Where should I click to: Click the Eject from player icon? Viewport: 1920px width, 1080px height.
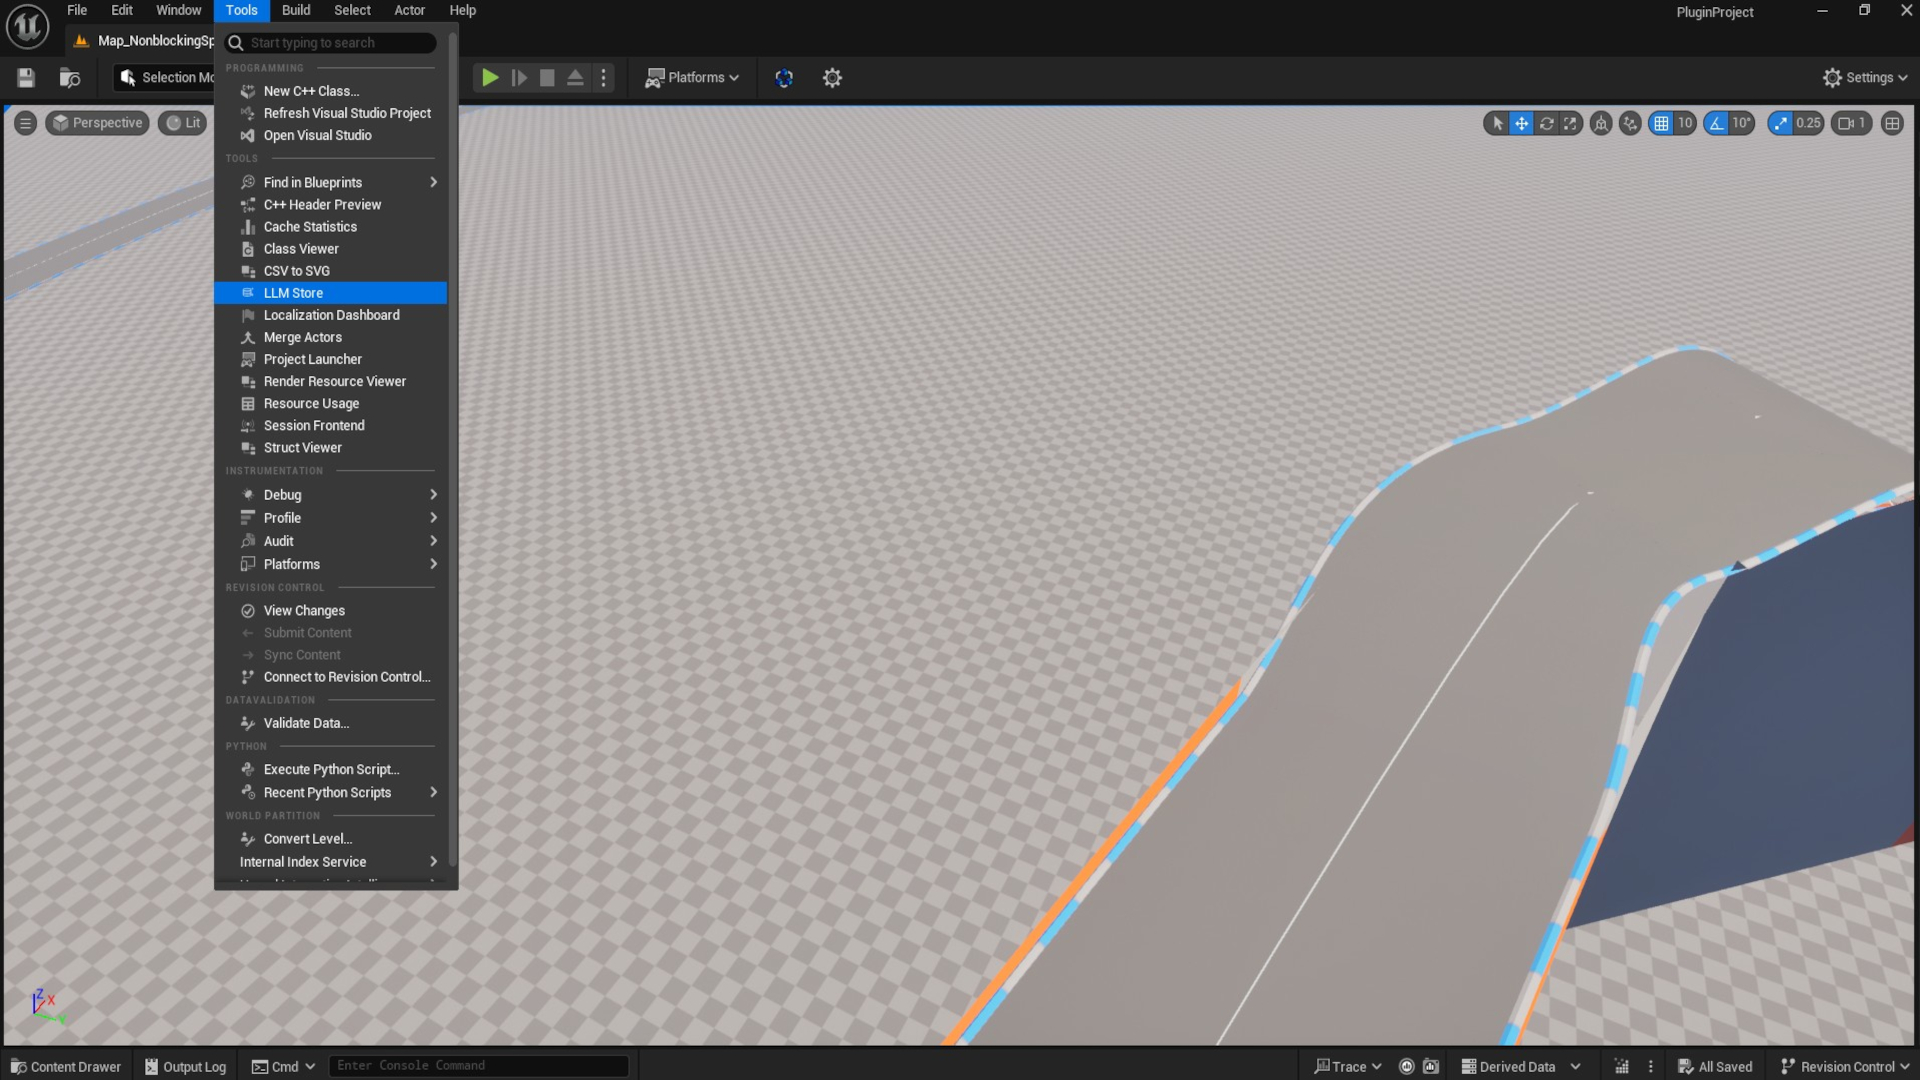point(575,78)
